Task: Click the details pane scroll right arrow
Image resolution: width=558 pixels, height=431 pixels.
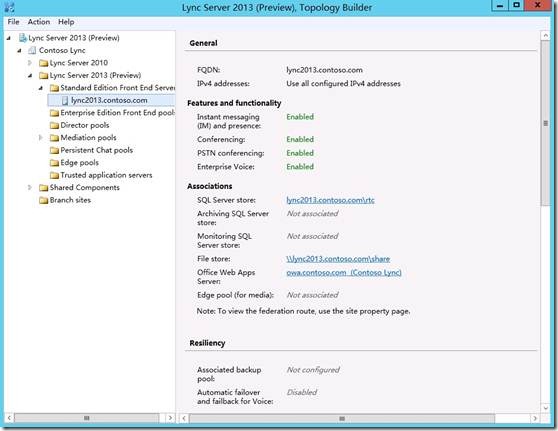Action: click(535, 419)
